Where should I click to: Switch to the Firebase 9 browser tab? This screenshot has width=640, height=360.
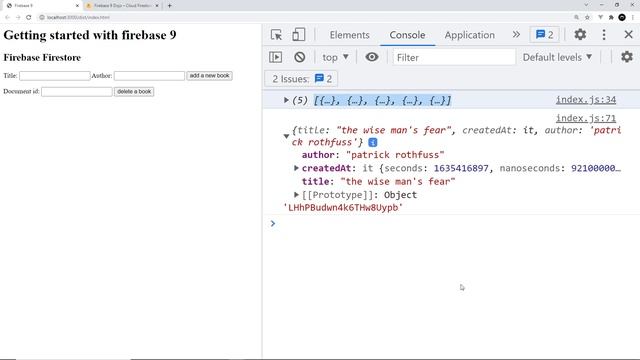[x=41, y=6]
